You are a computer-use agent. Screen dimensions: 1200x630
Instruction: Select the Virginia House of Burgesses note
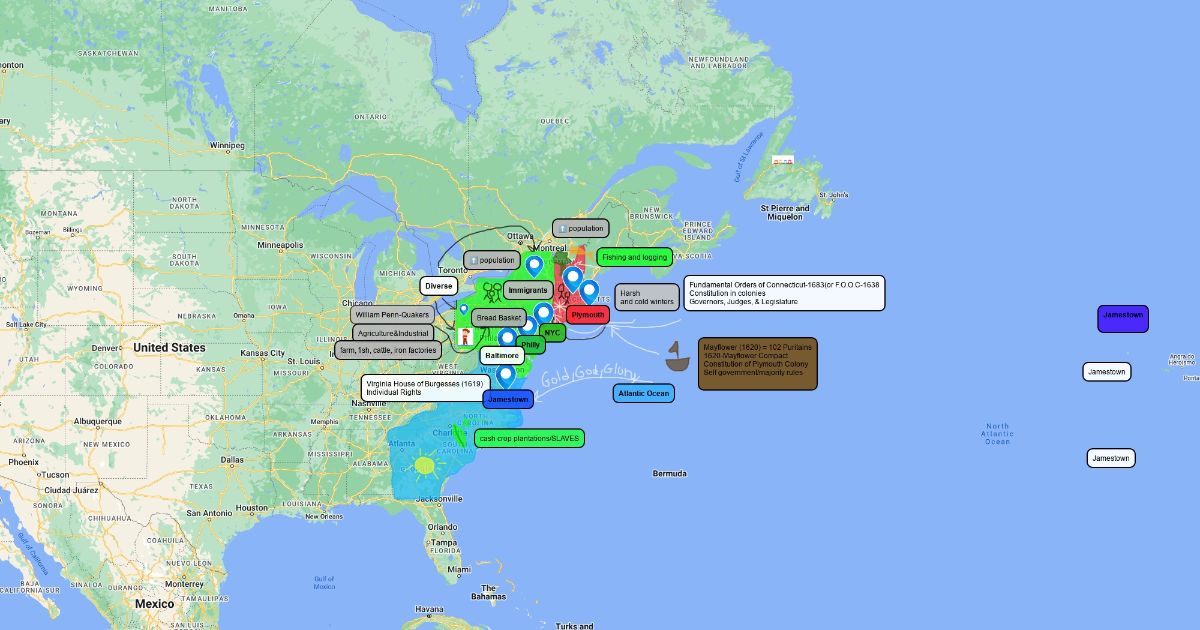(426, 387)
